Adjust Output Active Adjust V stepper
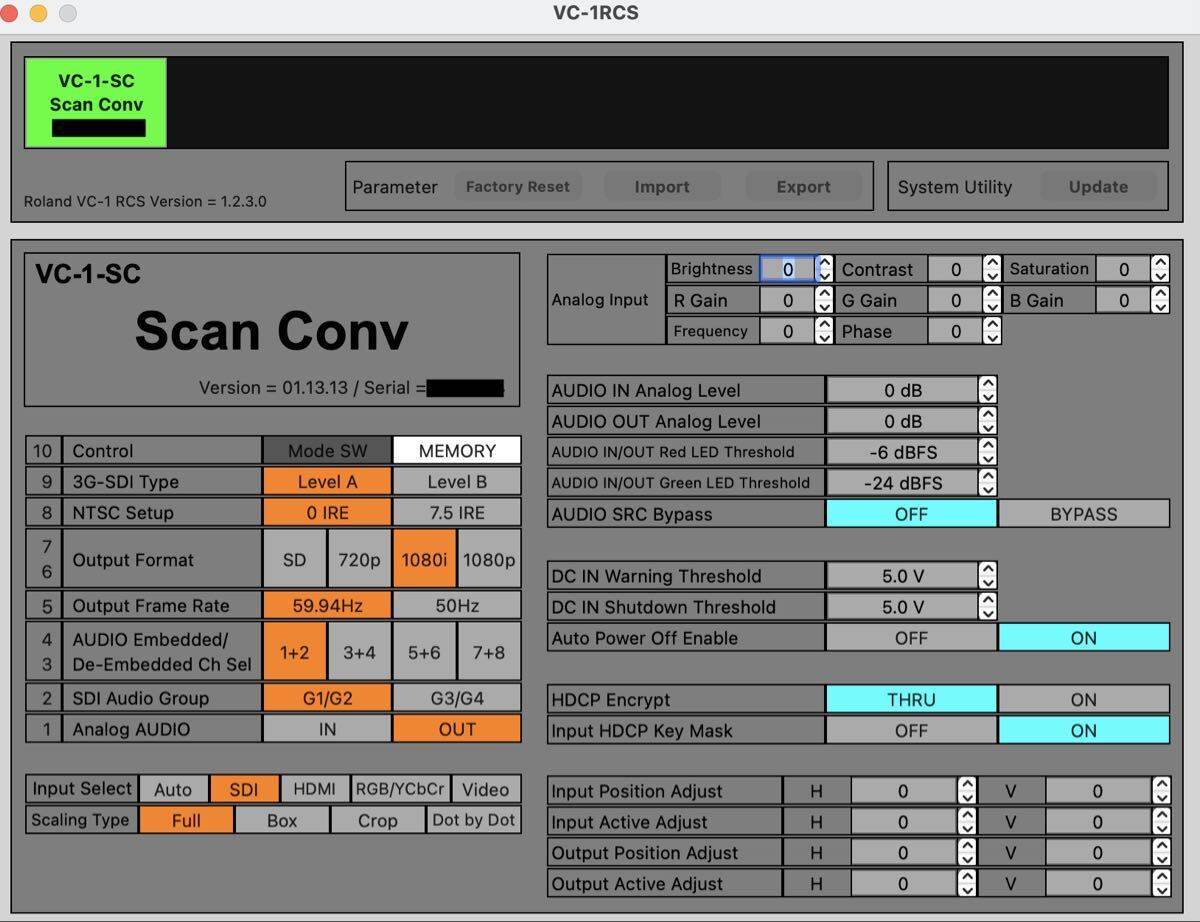This screenshot has height=922, width=1200. (1161, 884)
